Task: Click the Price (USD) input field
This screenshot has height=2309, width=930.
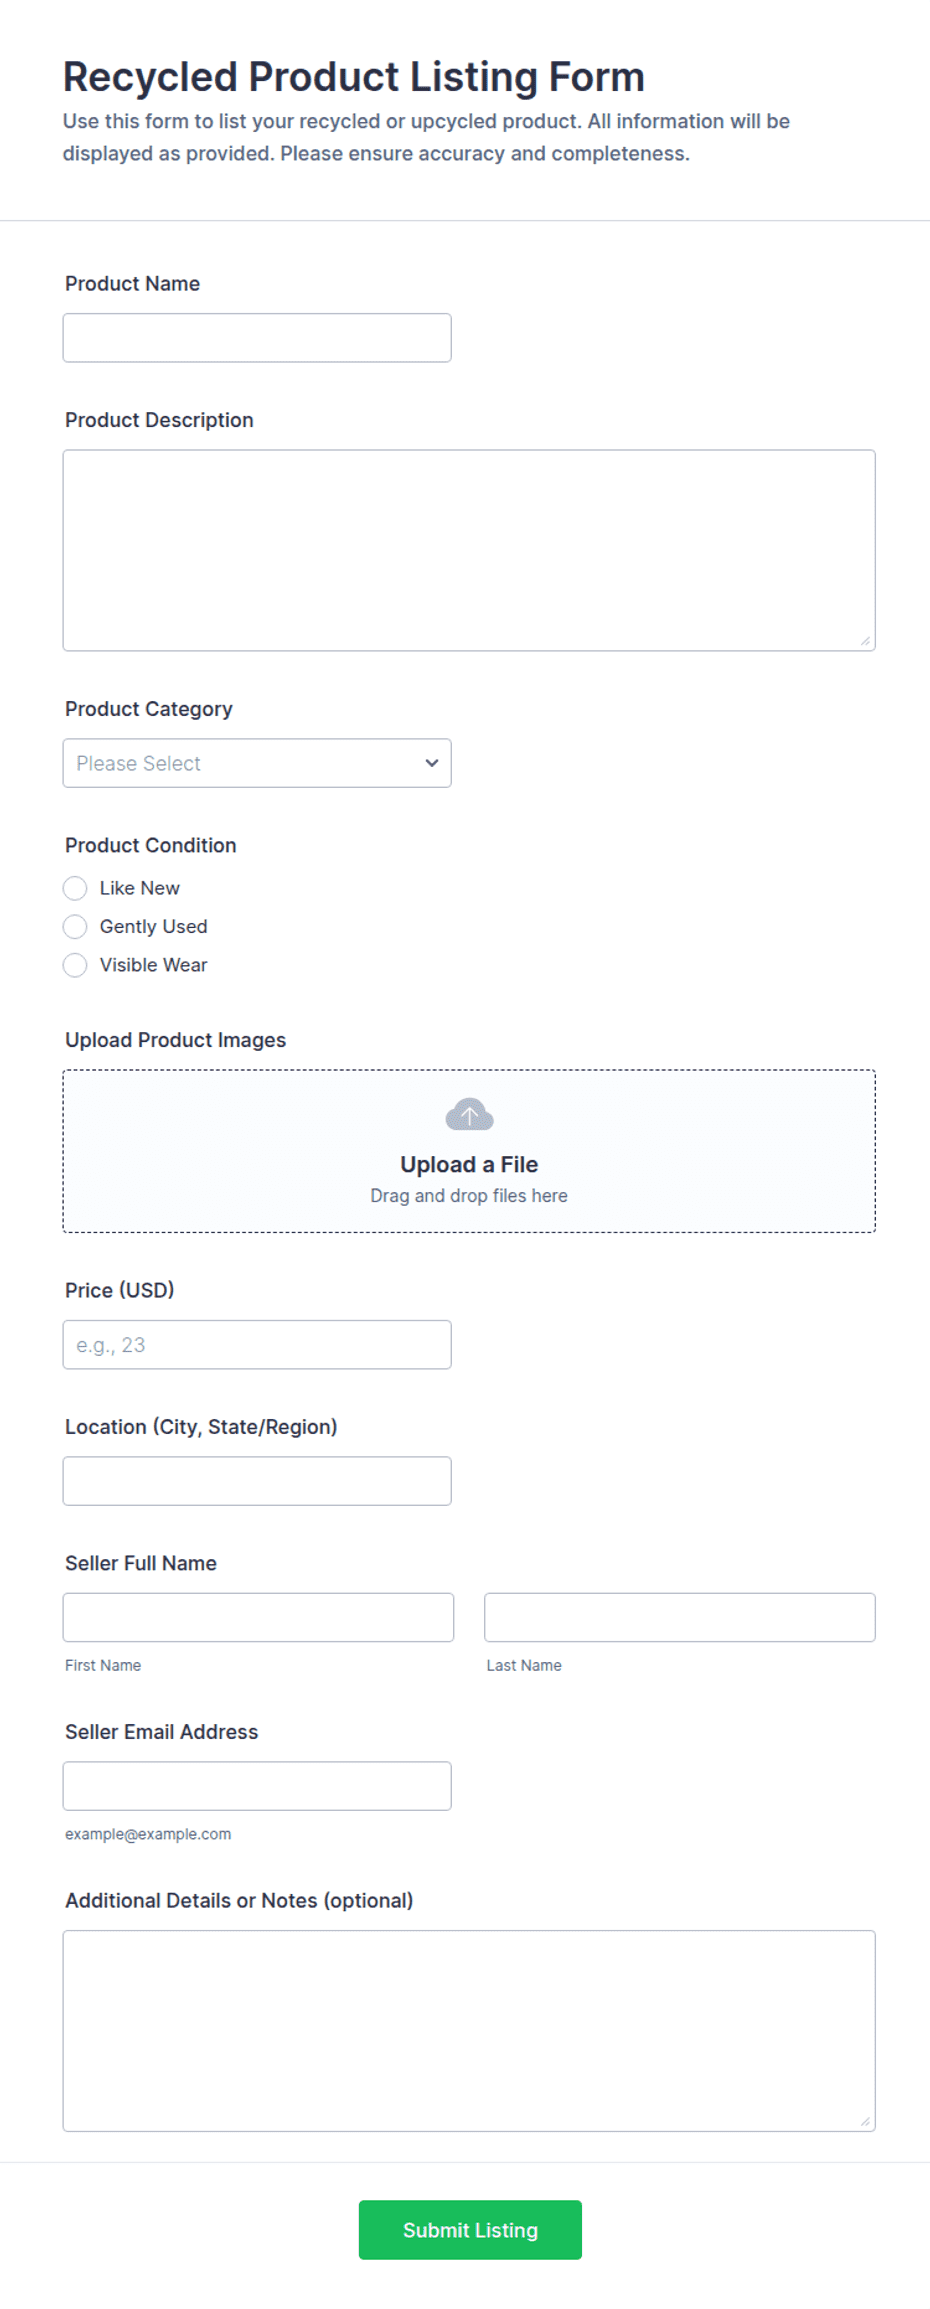Action: pyautogui.click(x=257, y=1344)
